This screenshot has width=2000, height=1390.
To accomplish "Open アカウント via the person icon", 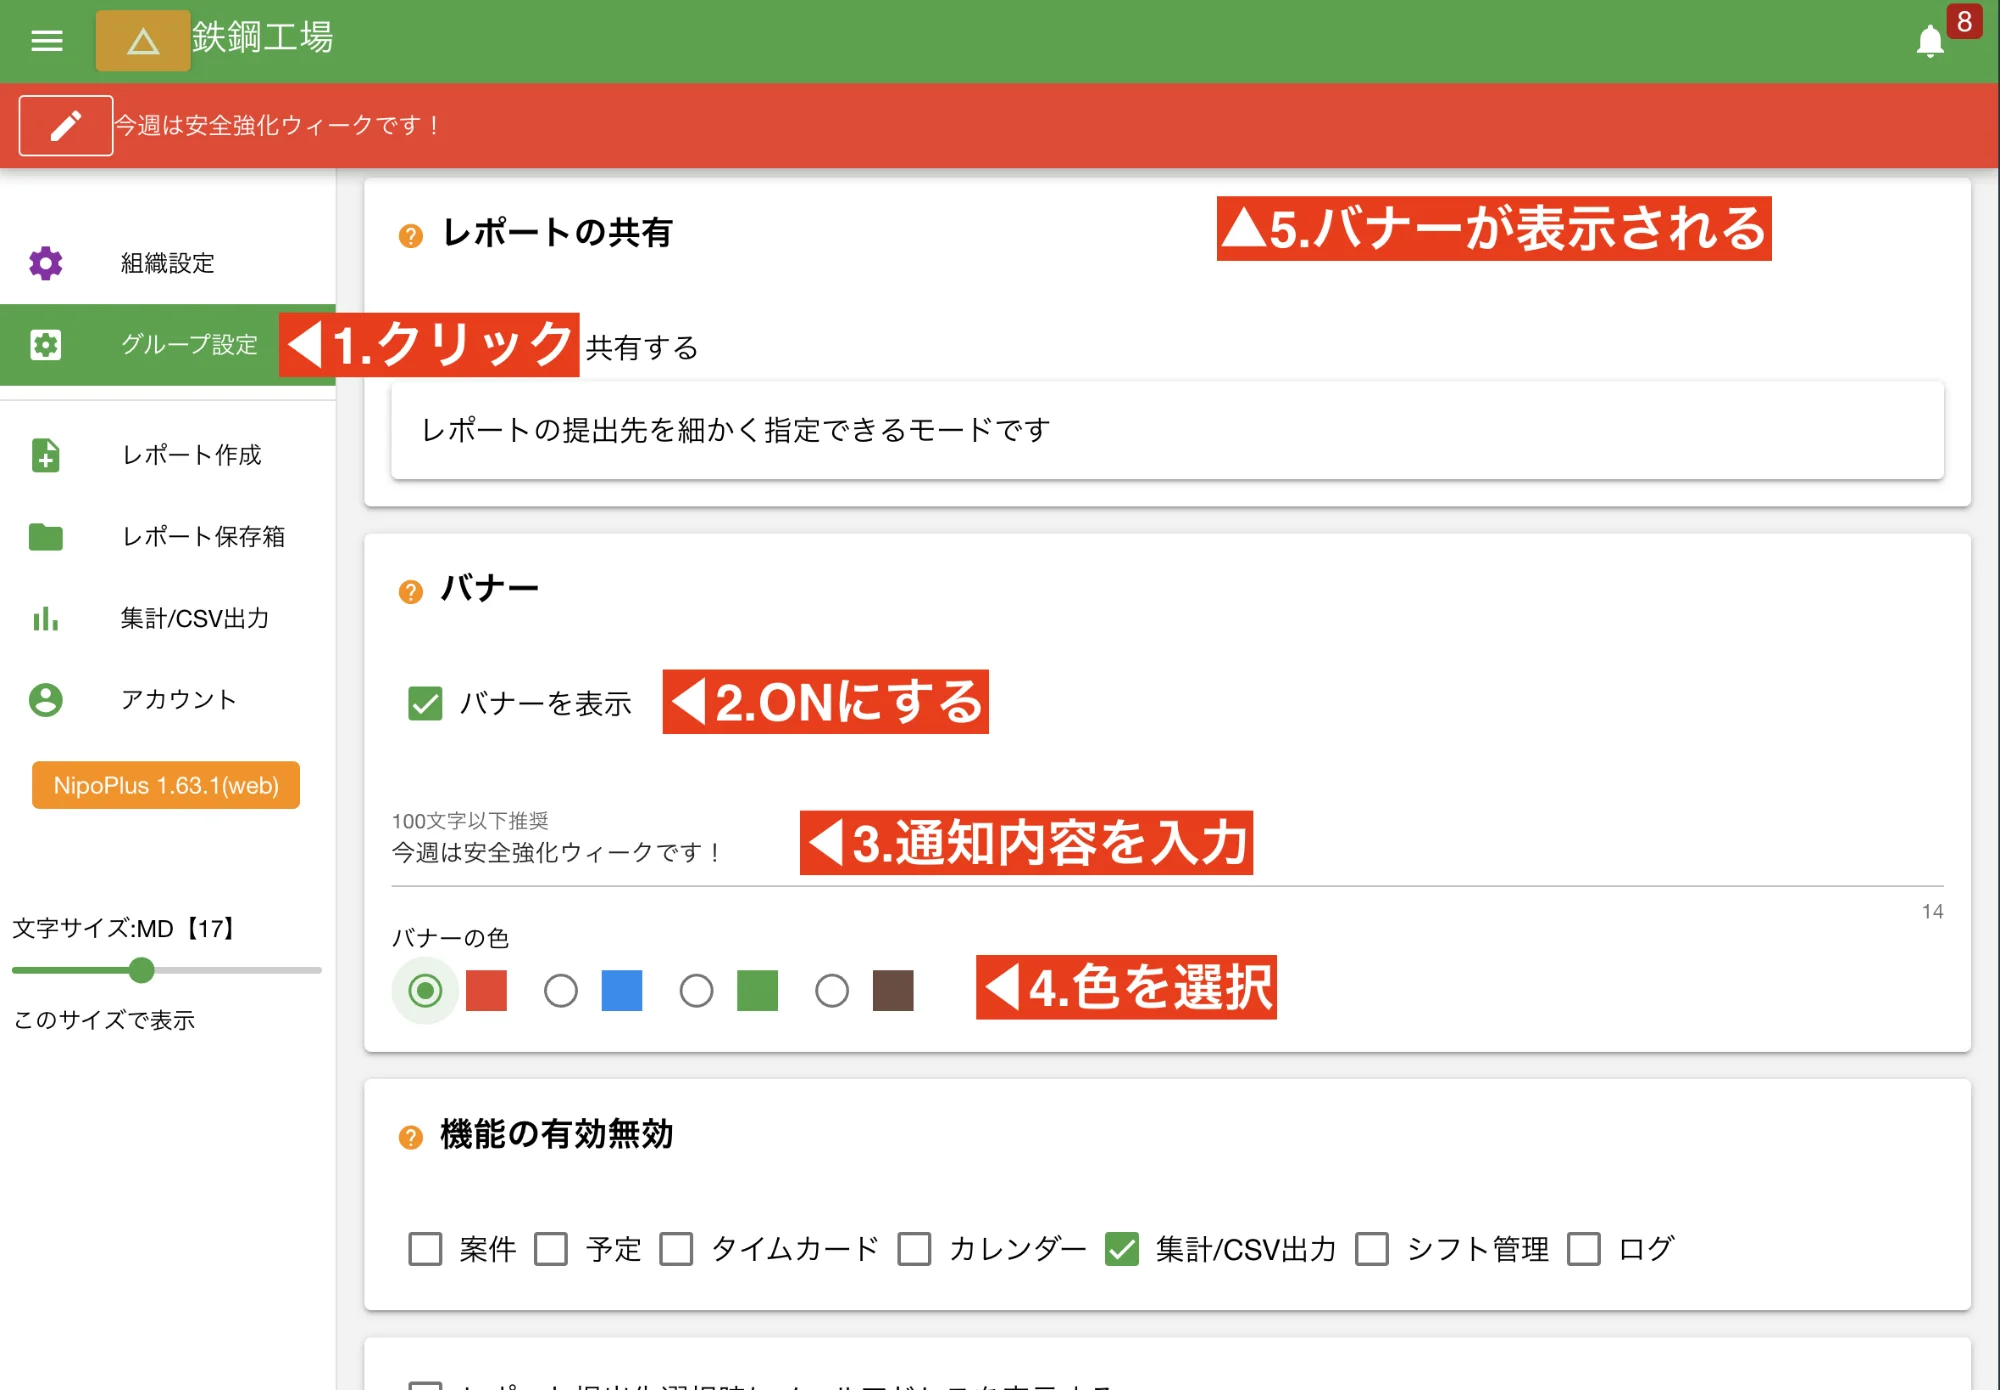I will point(44,700).
